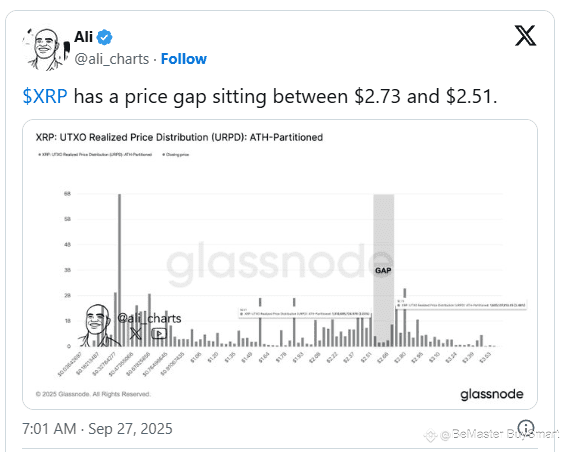Click the cartoon face watermark in chart

[95, 325]
